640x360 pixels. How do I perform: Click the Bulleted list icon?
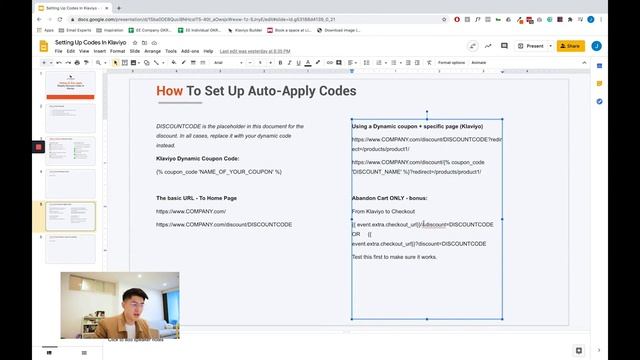click(x=393, y=62)
